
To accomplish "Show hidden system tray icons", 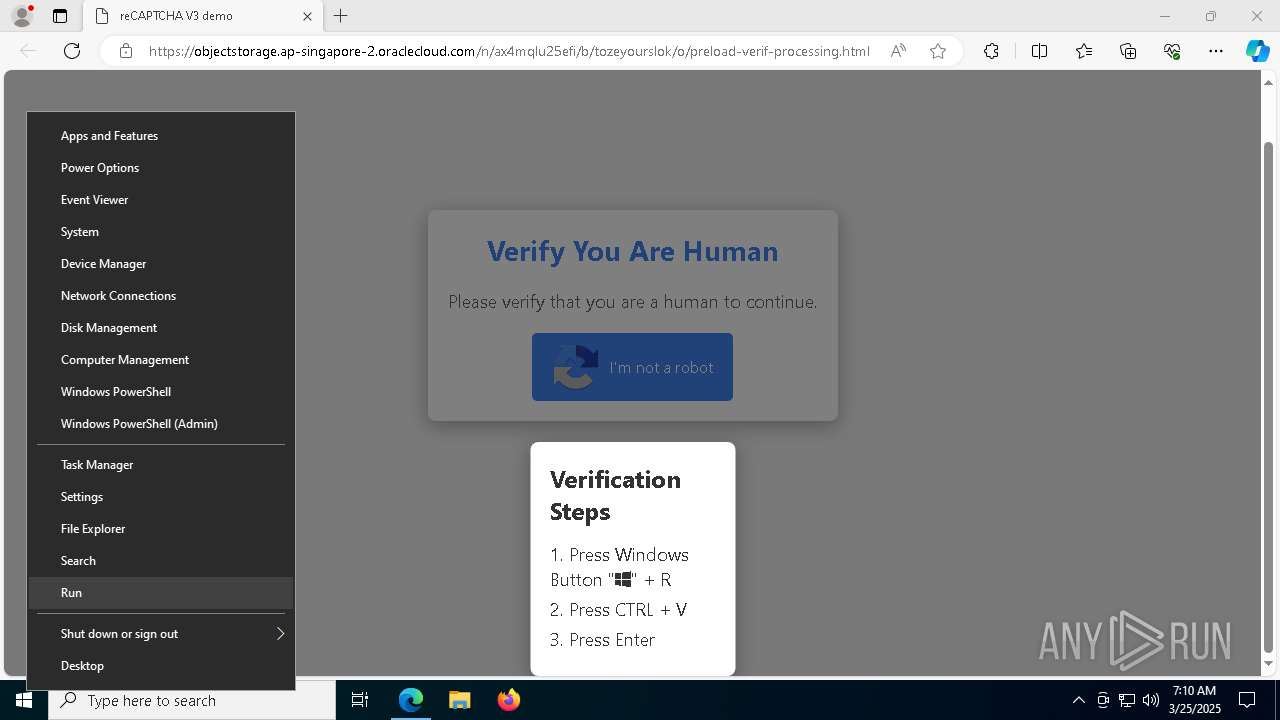I will (x=1078, y=700).
